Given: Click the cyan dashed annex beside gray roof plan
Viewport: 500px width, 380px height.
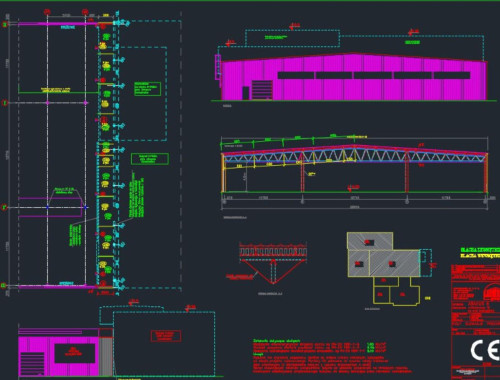Looking at the screenshot, I should [426, 262].
